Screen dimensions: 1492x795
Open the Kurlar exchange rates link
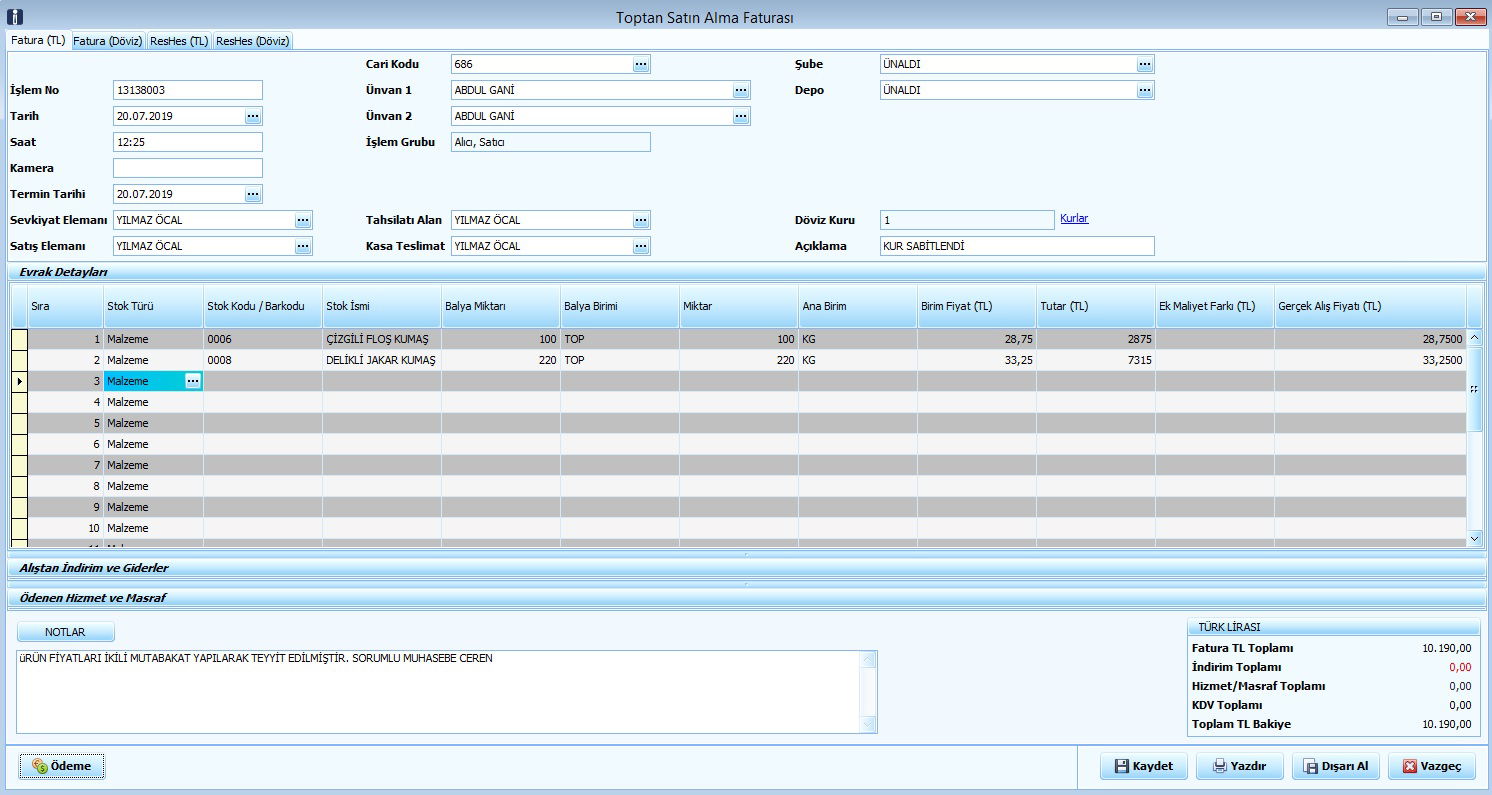pos(1074,218)
